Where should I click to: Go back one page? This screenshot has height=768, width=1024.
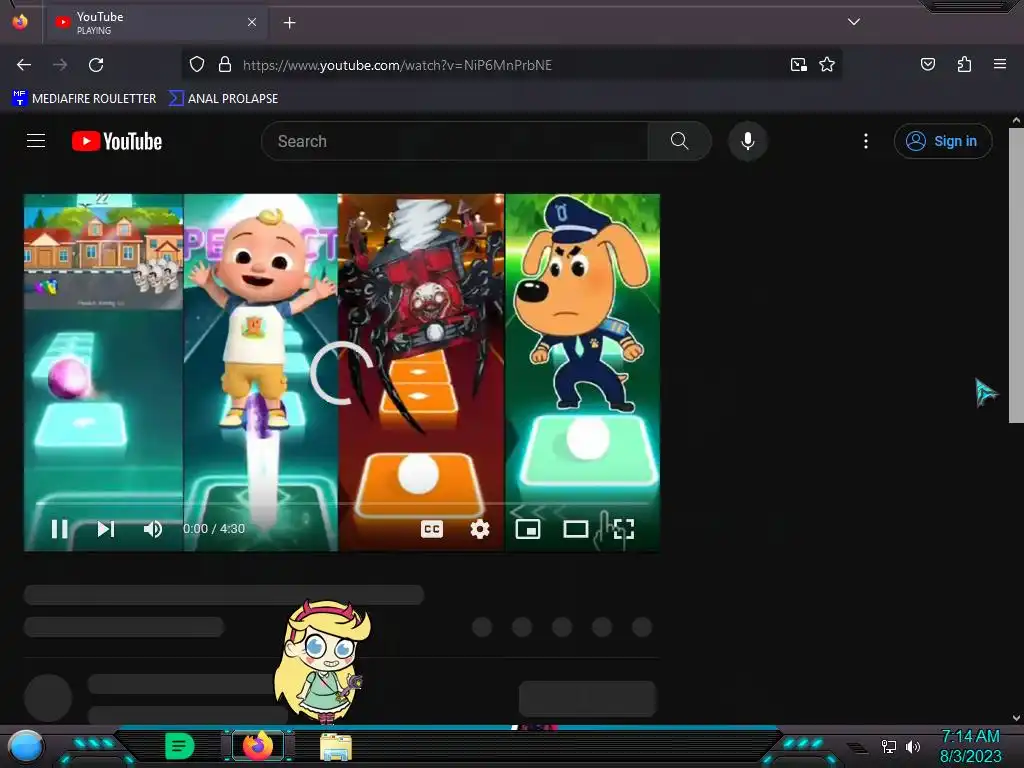[x=24, y=65]
